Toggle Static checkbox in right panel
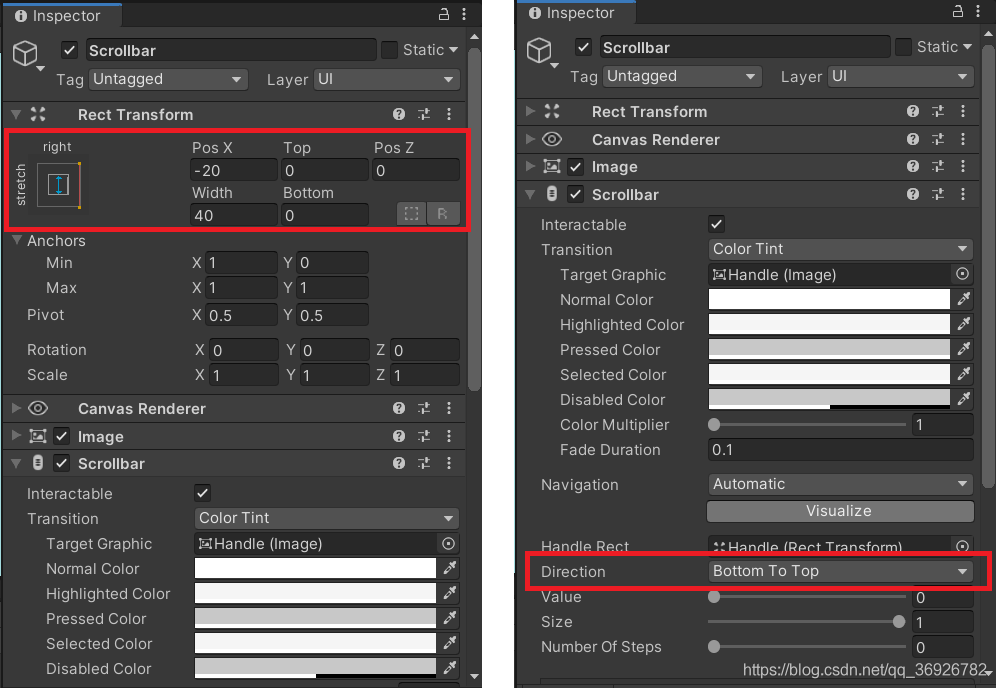The image size is (997, 689). 903,47
